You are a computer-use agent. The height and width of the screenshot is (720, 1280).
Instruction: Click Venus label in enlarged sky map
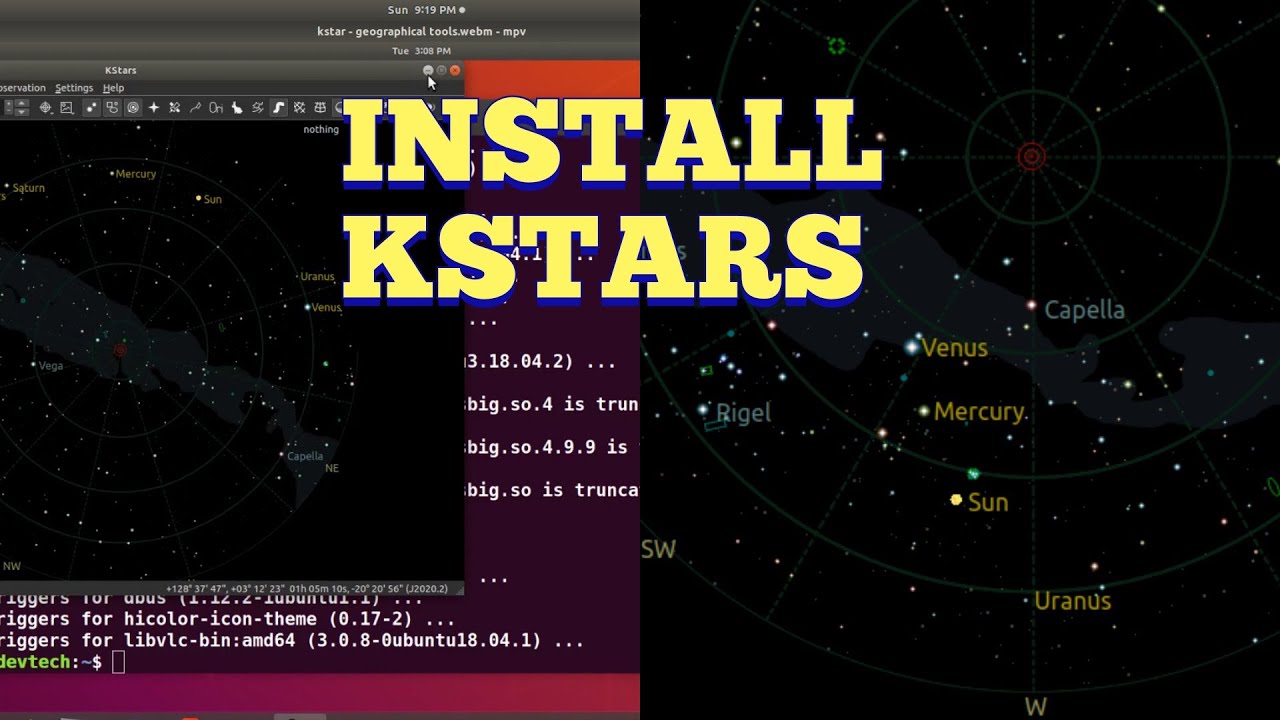(955, 348)
